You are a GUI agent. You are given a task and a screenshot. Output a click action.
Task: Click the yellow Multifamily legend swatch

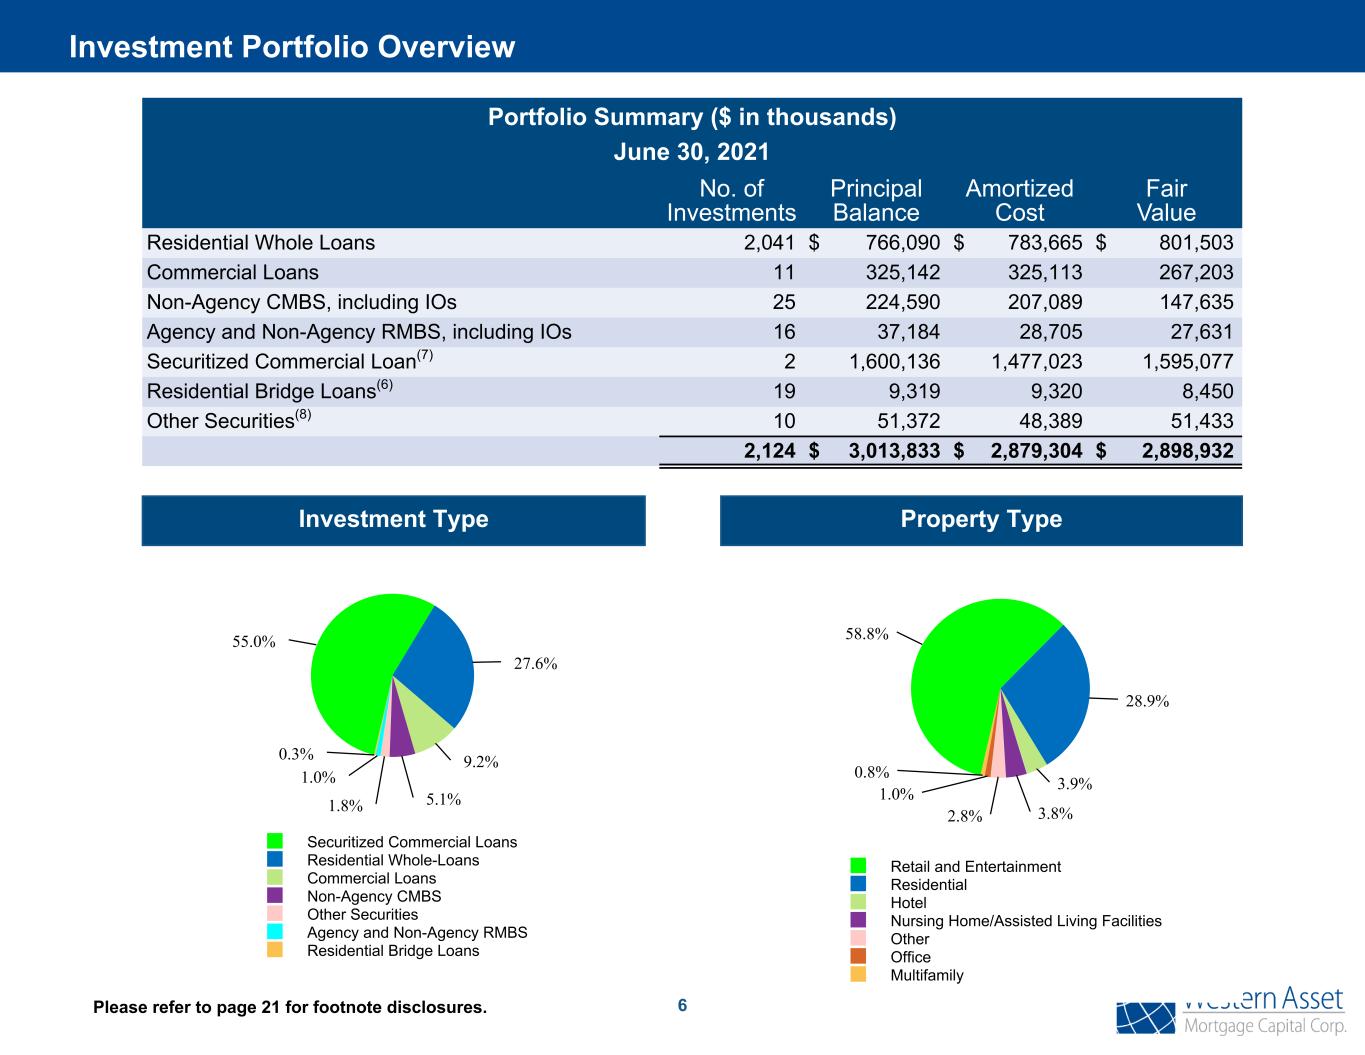(x=859, y=974)
